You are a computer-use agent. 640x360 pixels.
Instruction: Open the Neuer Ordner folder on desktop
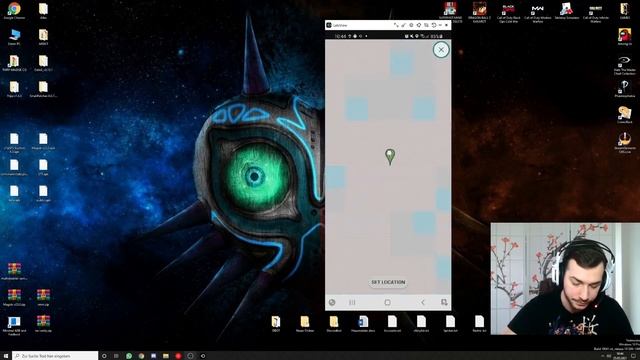click(x=305, y=323)
